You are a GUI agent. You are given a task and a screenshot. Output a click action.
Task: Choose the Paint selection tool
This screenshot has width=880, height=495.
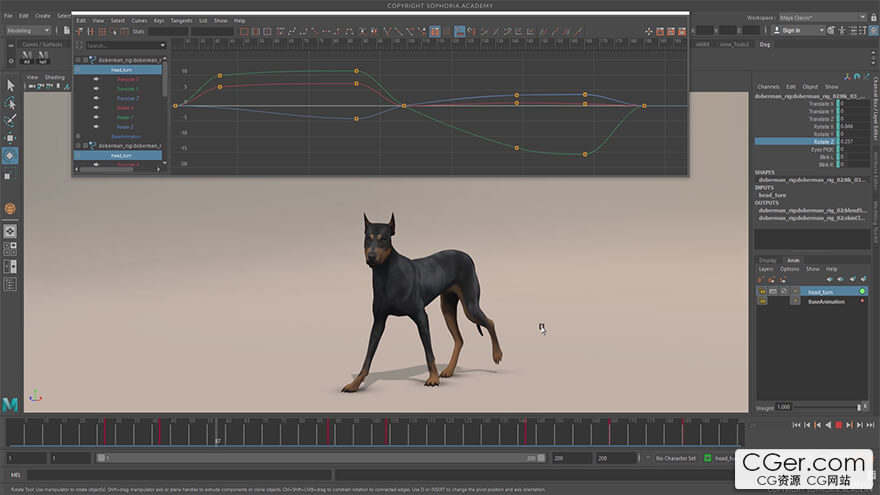[10, 121]
